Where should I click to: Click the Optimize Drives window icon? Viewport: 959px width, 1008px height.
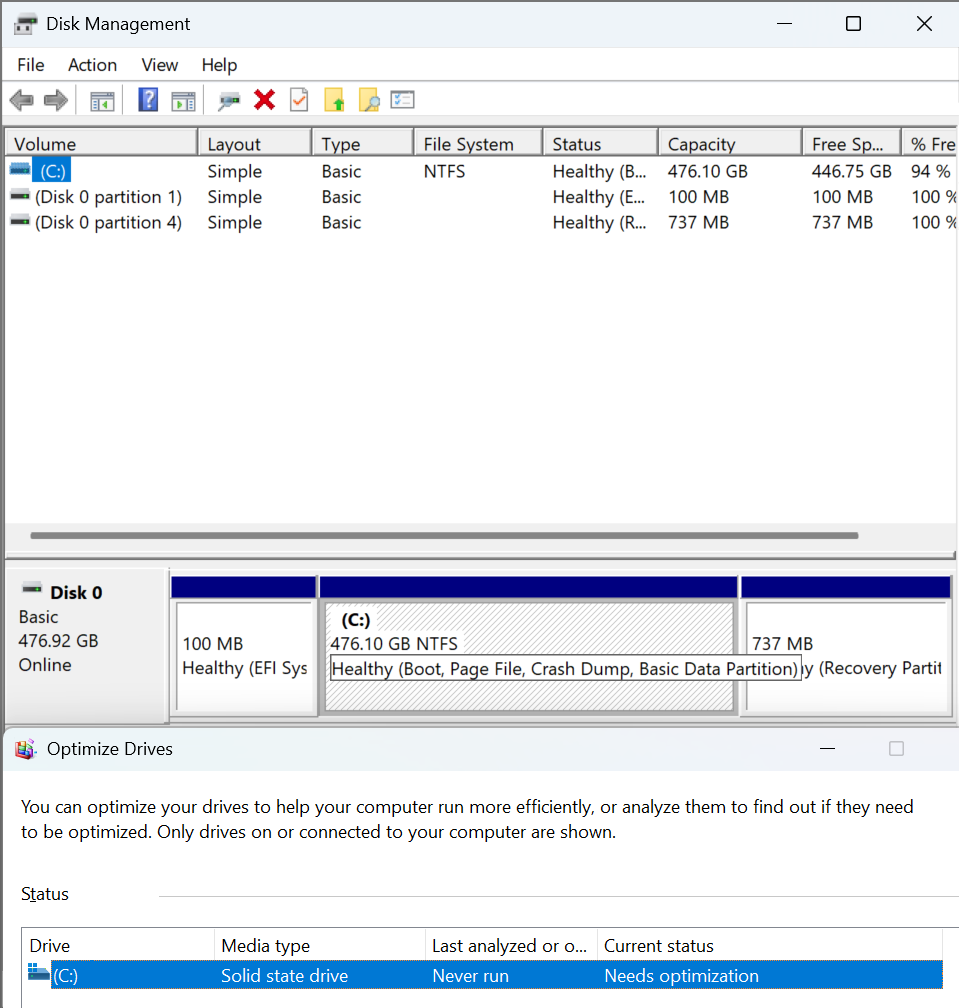[x=25, y=749]
